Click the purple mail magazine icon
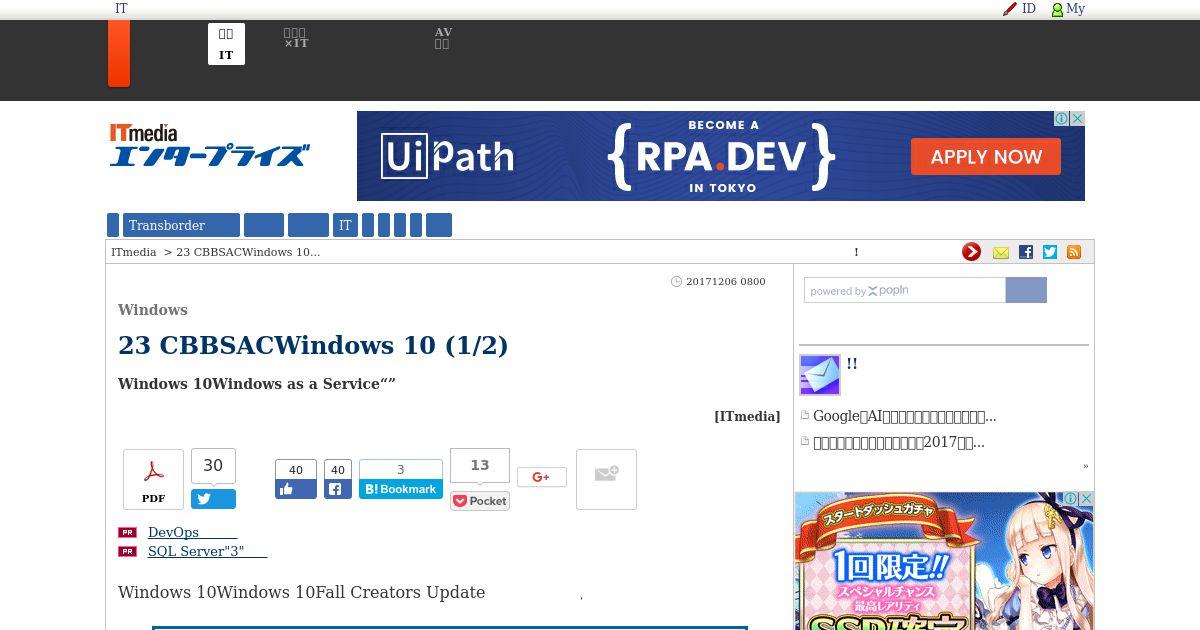Image resolution: width=1200 pixels, height=630 pixels. pos(820,375)
